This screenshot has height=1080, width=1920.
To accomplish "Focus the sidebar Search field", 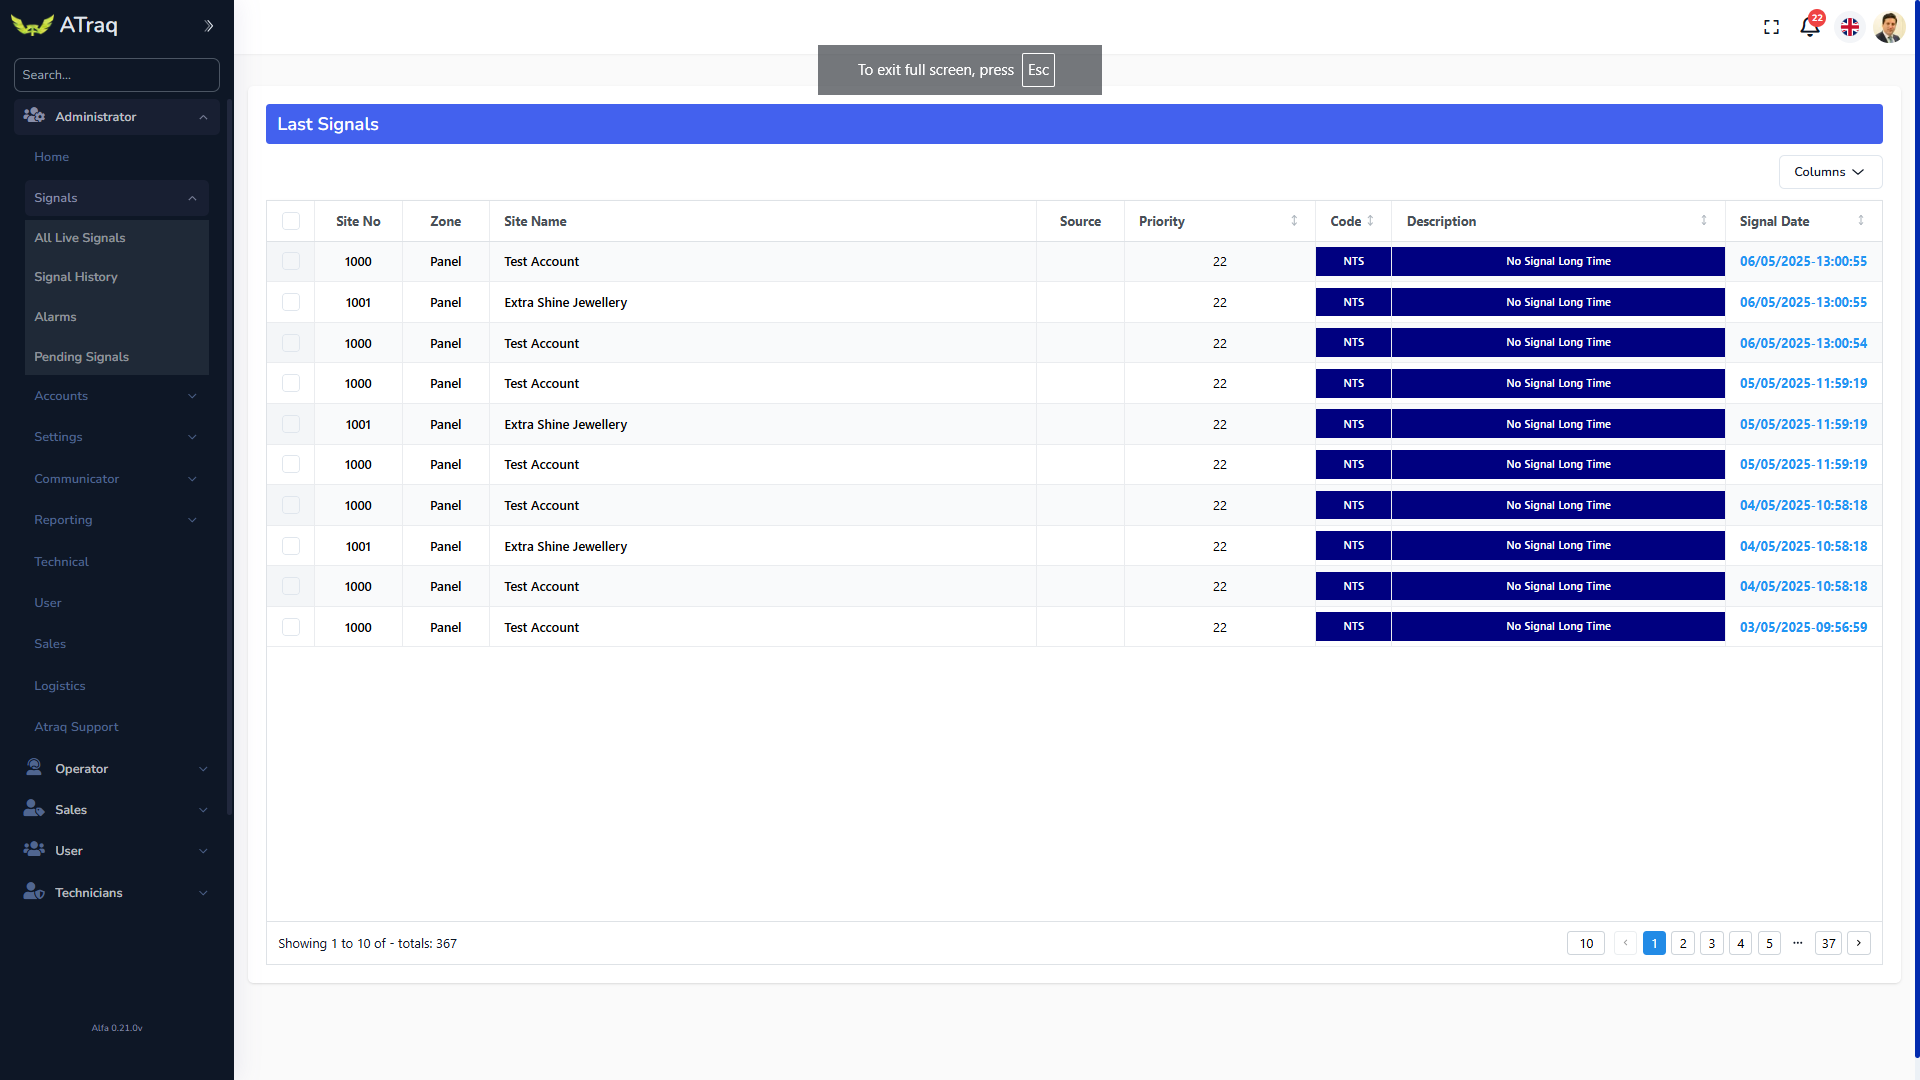I will coord(116,75).
